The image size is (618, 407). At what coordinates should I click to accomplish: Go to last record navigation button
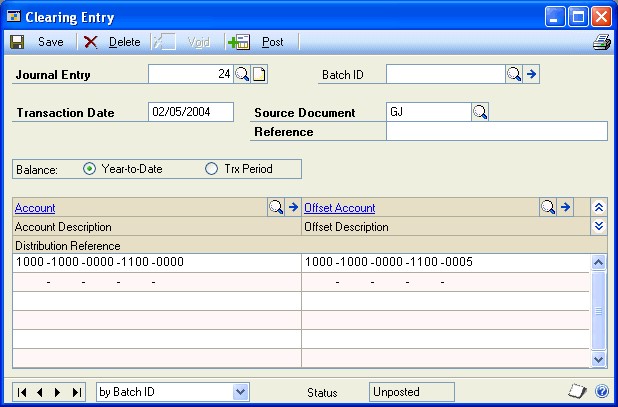(x=76, y=392)
